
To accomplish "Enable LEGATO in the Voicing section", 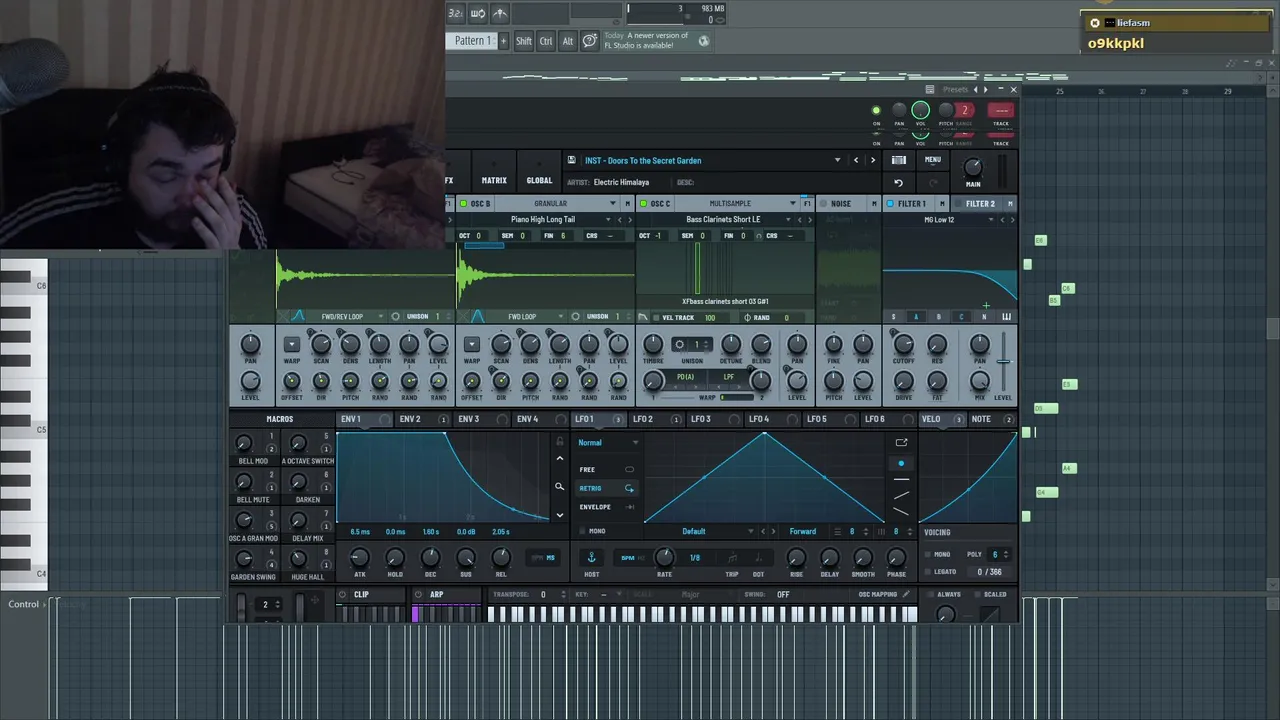I will click(927, 572).
